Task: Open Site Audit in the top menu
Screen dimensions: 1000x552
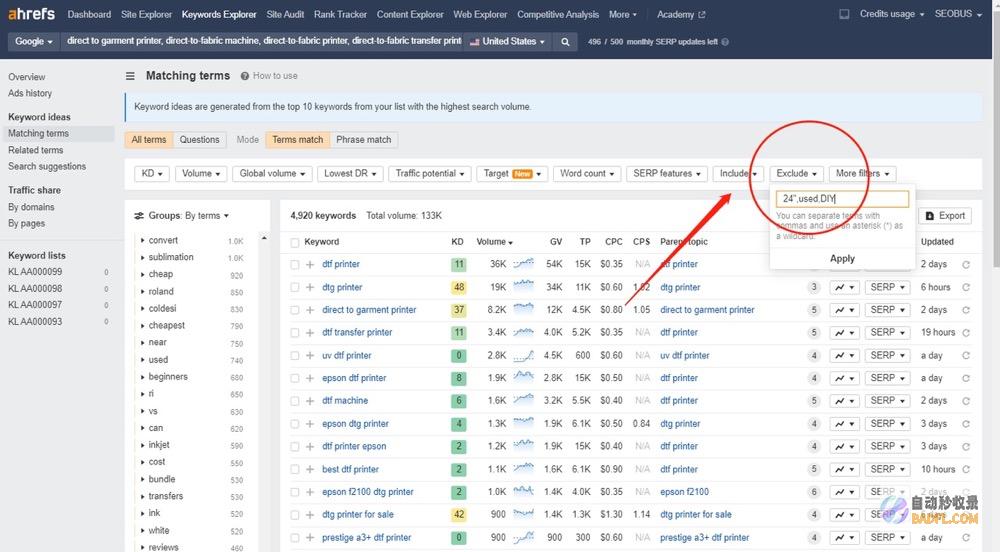Action: click(285, 14)
